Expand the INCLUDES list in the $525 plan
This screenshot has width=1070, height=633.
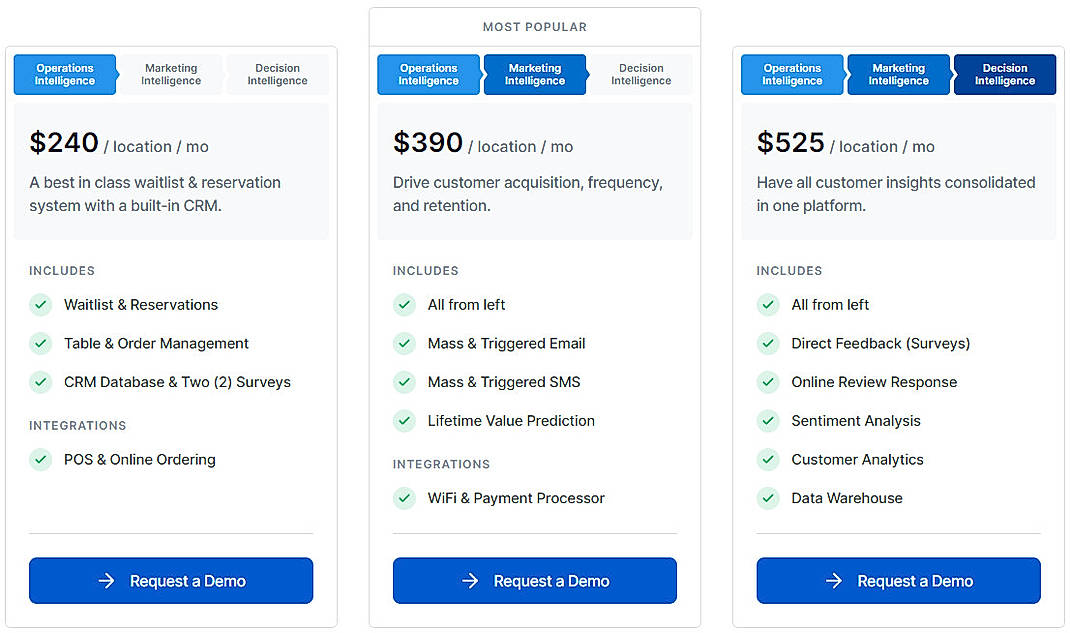pos(790,270)
